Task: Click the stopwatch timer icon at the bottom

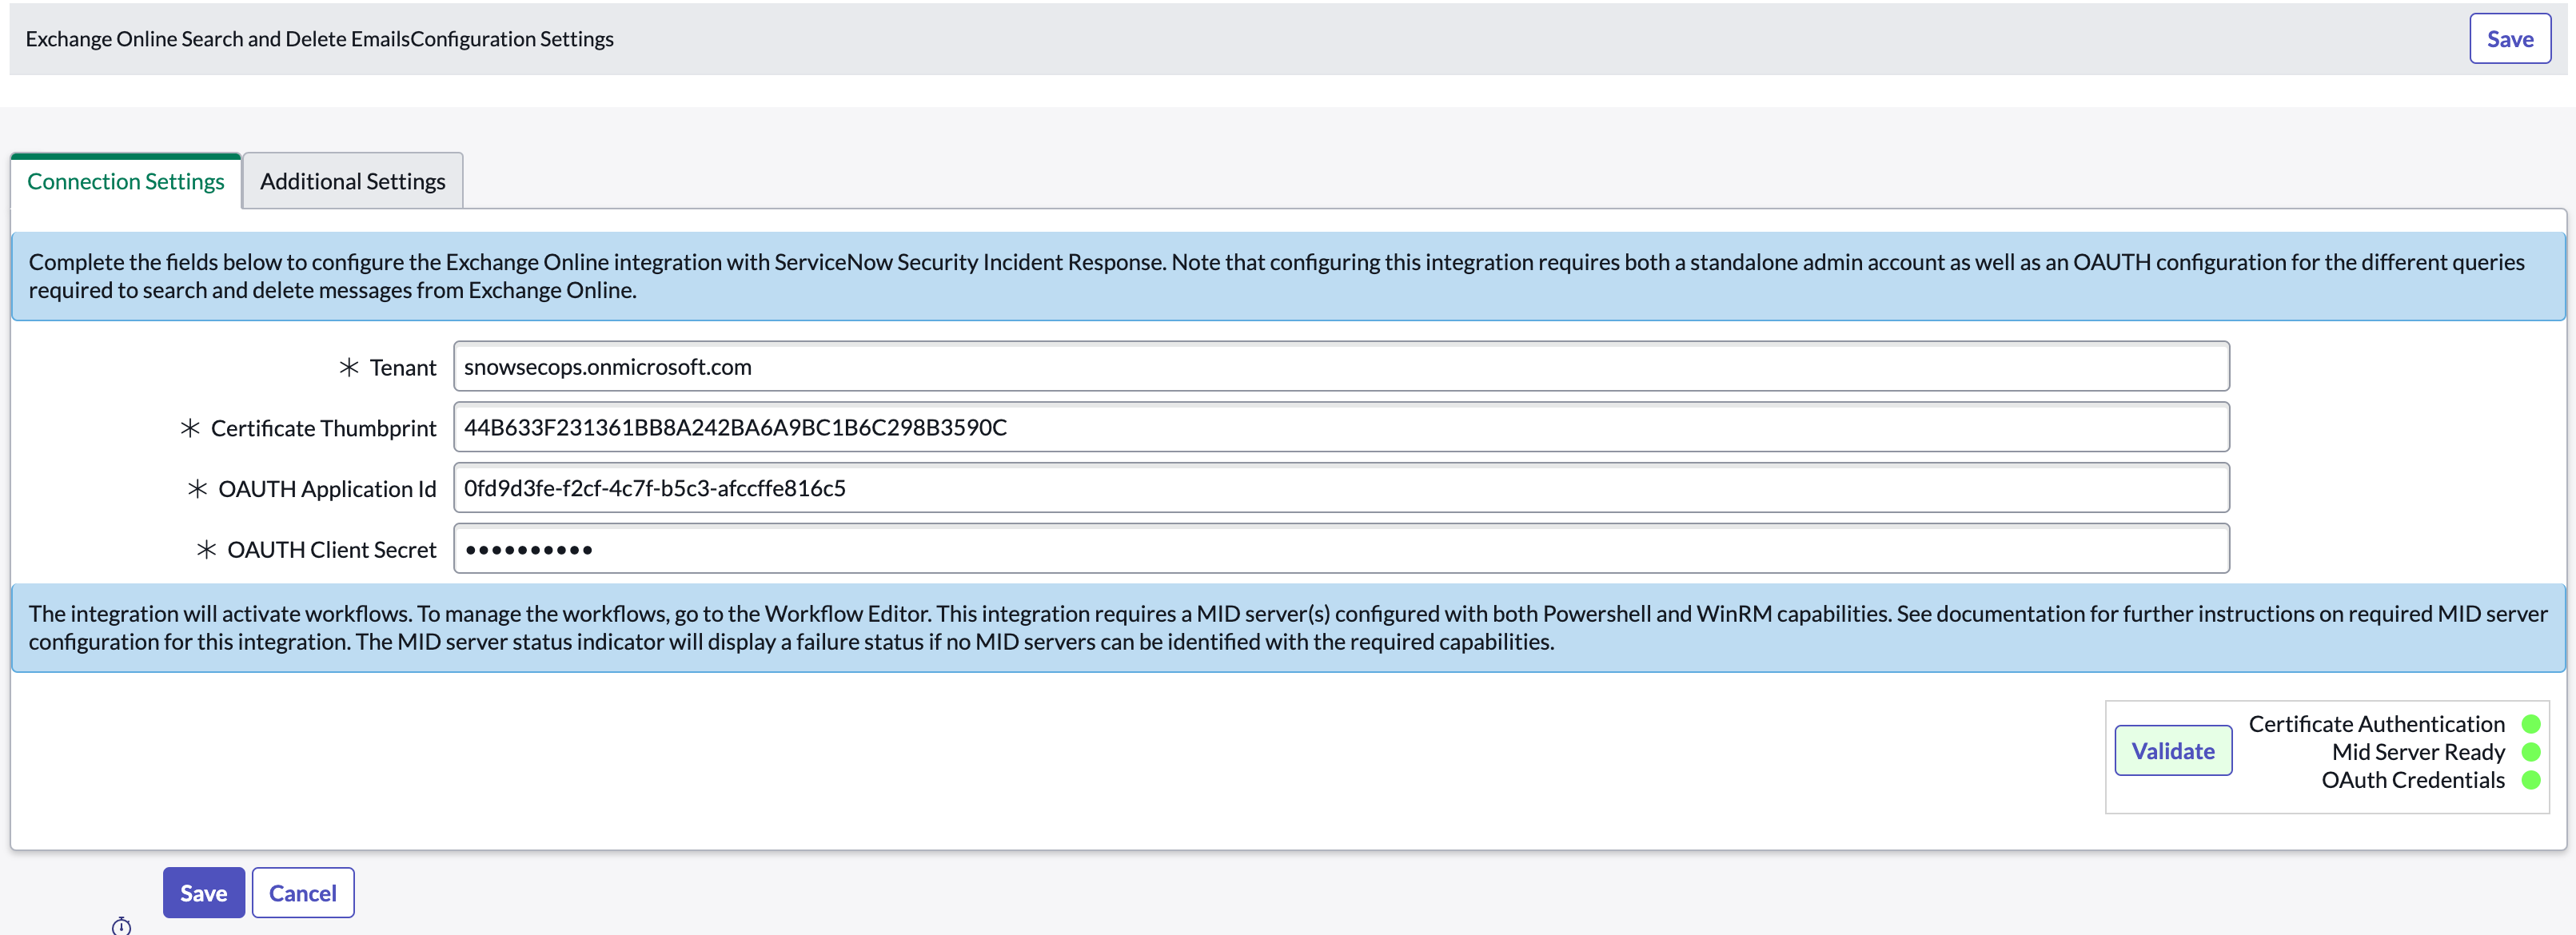Action: click(121, 926)
